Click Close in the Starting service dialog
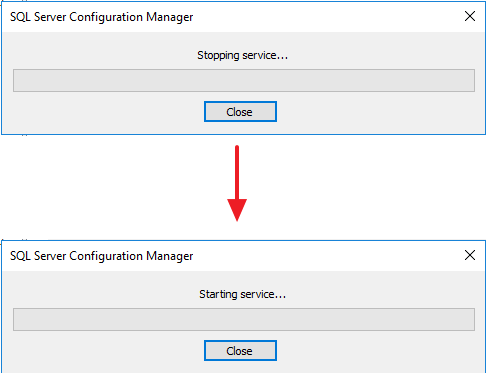 tap(240, 351)
